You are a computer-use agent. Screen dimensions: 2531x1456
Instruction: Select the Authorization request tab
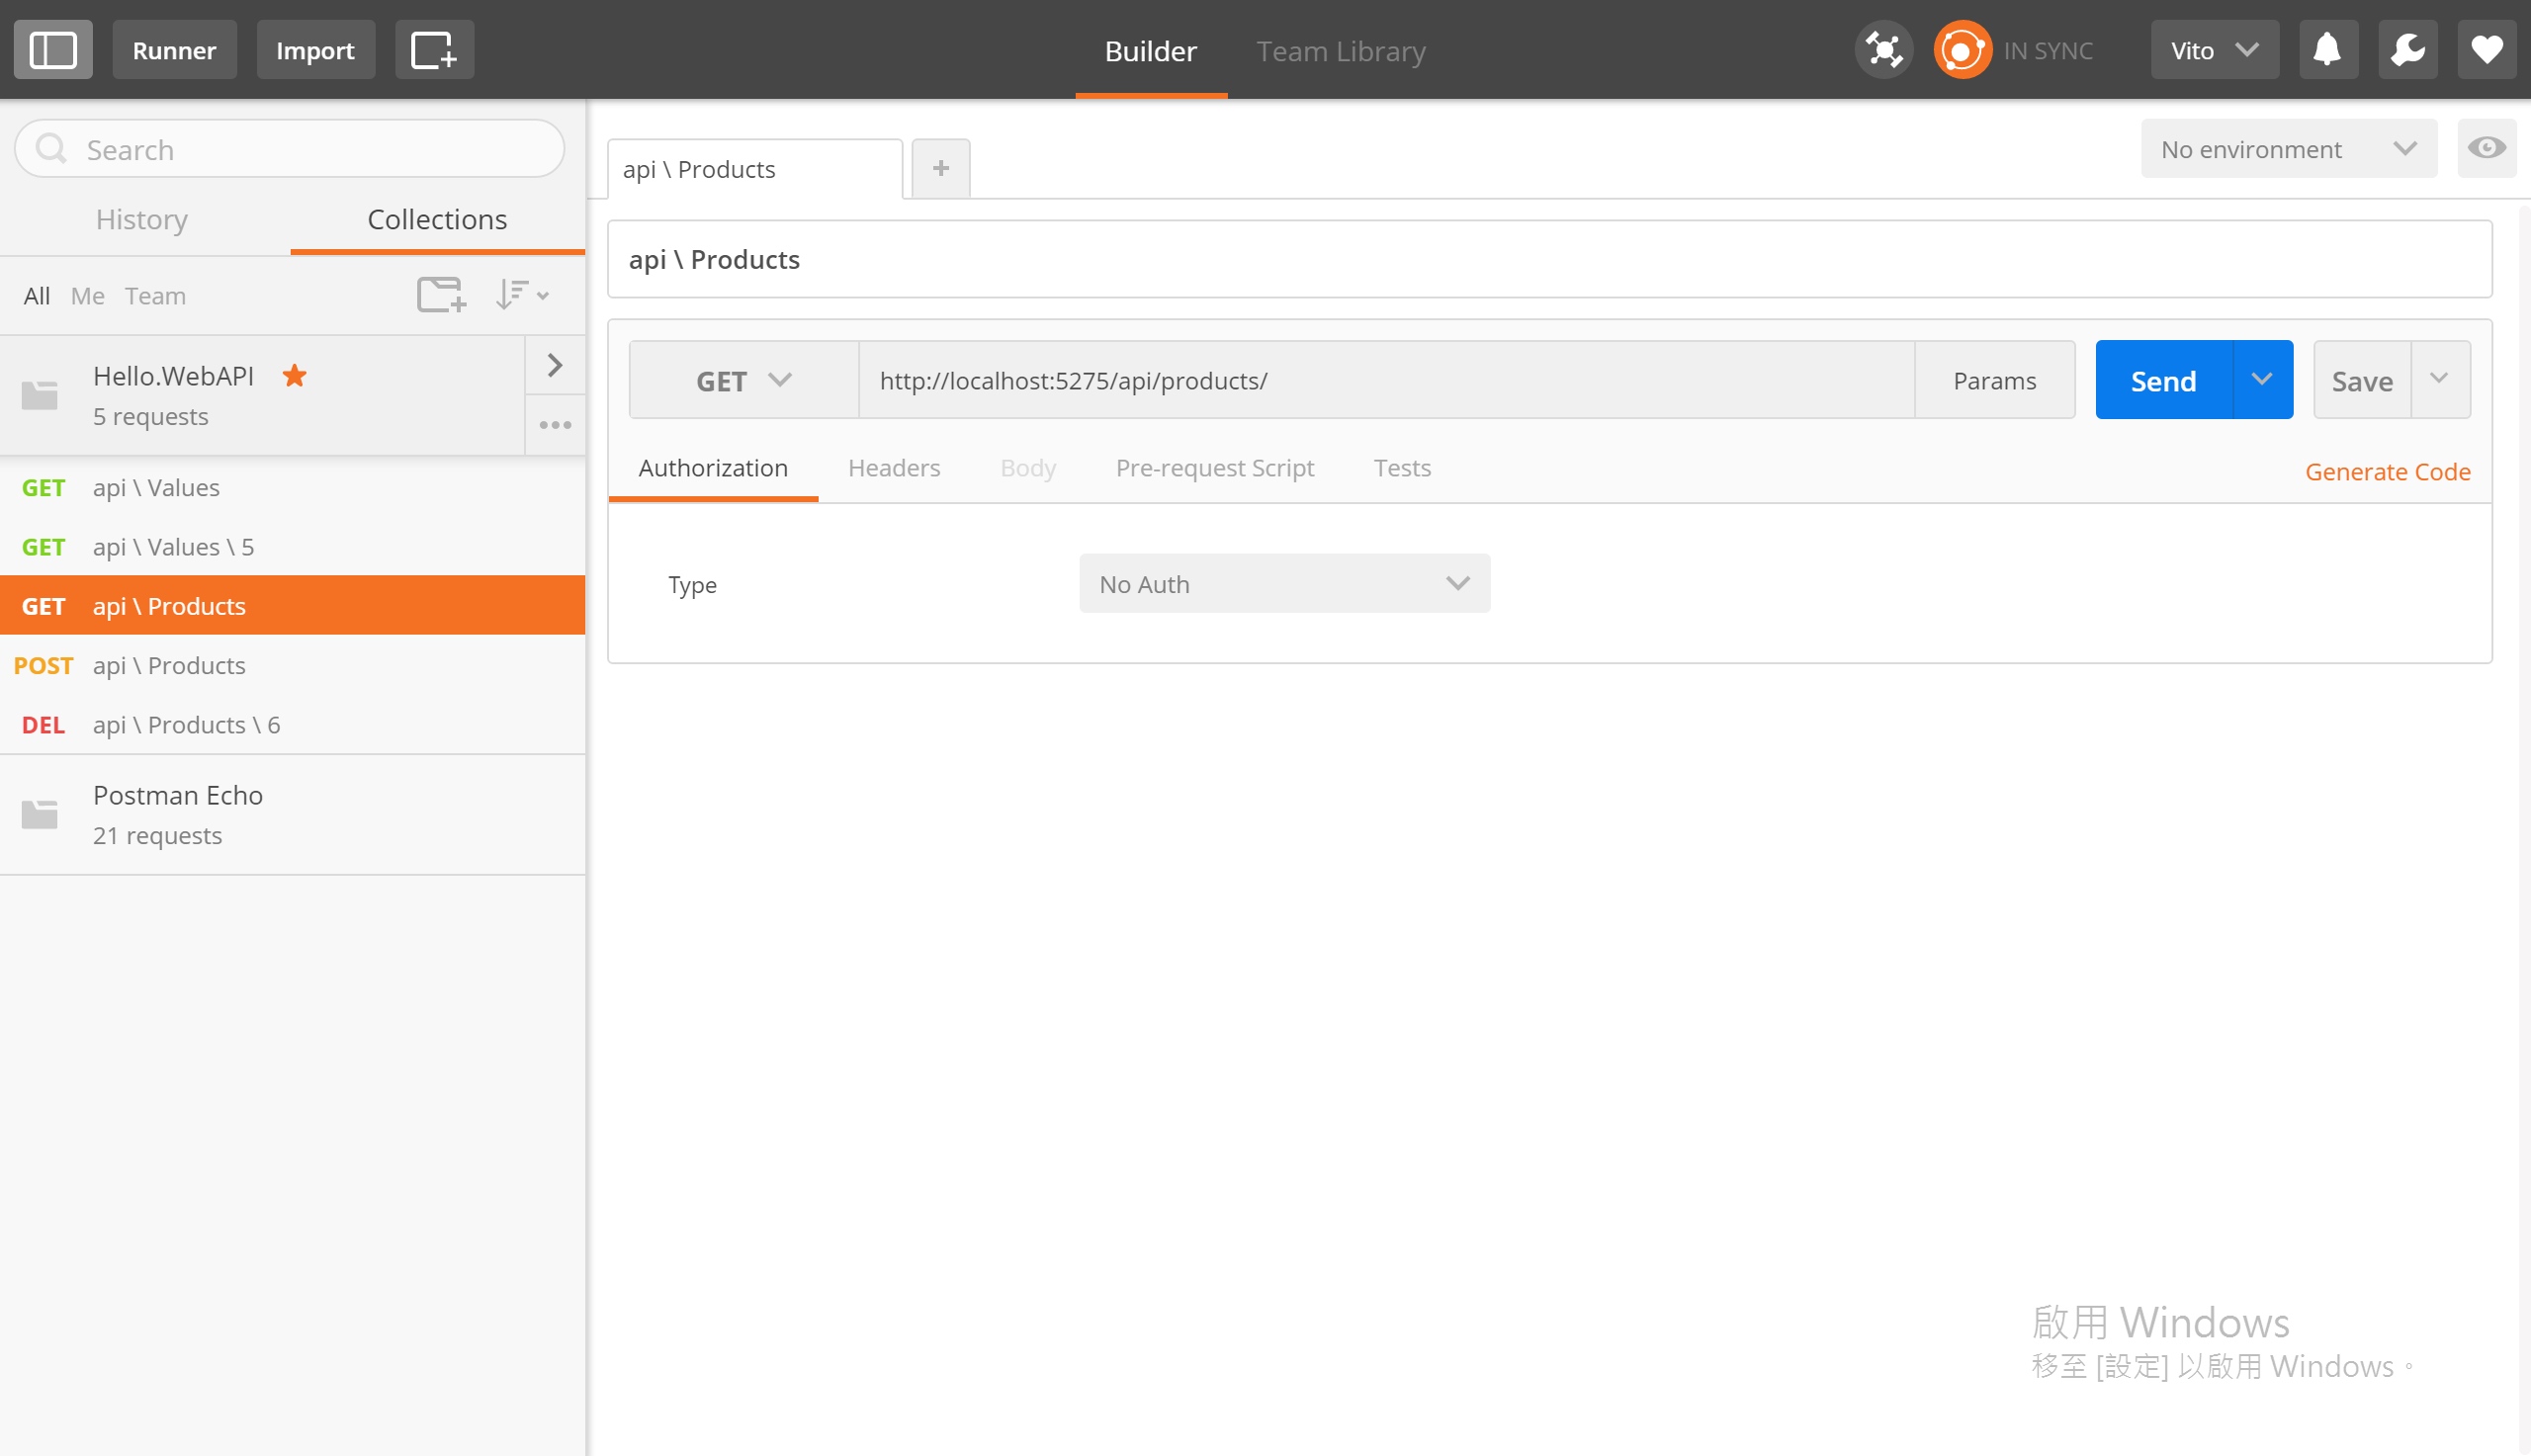pyautogui.click(x=713, y=468)
